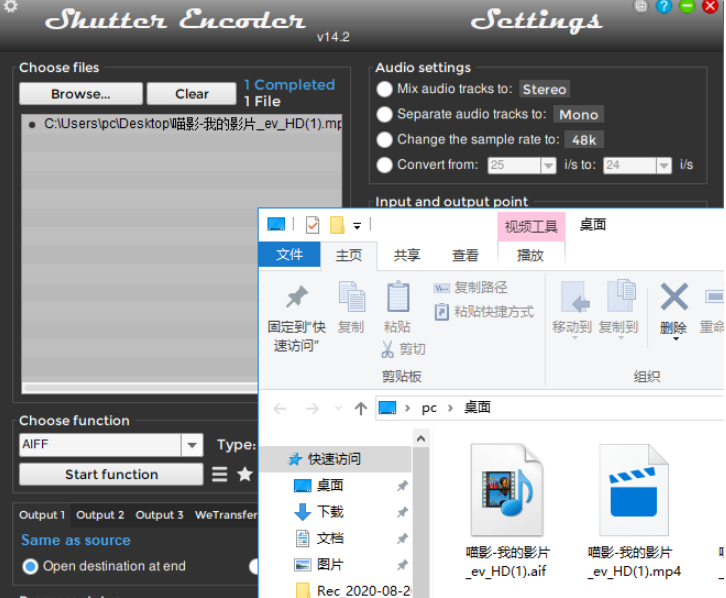Viewport: 726px width, 598px height.
Task: Open the 文件 File tab
Action: click(x=289, y=255)
